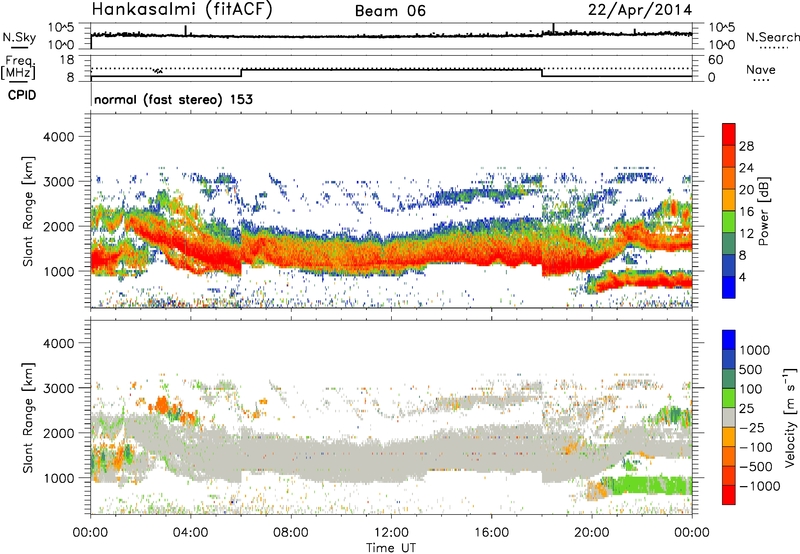Select the Beam 06 header text
The width and height of the screenshot is (800, 554).
pos(390,11)
